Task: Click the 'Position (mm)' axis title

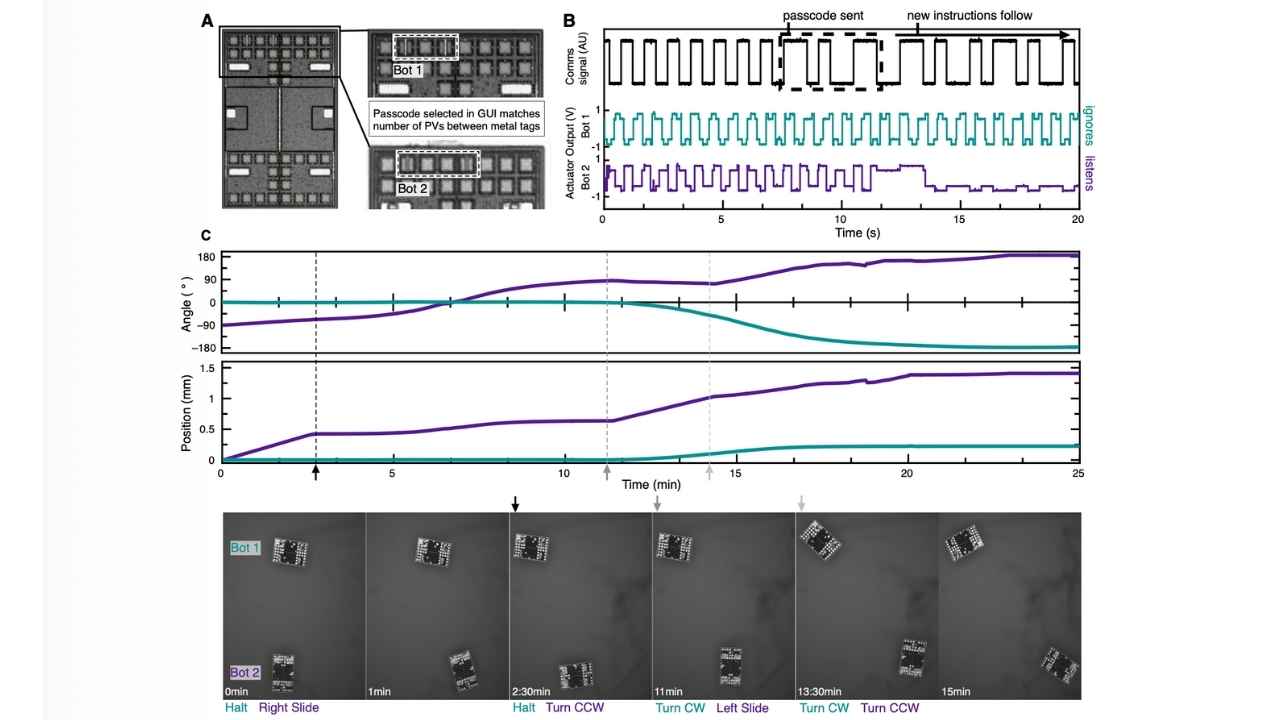Action: pyautogui.click(x=186, y=411)
